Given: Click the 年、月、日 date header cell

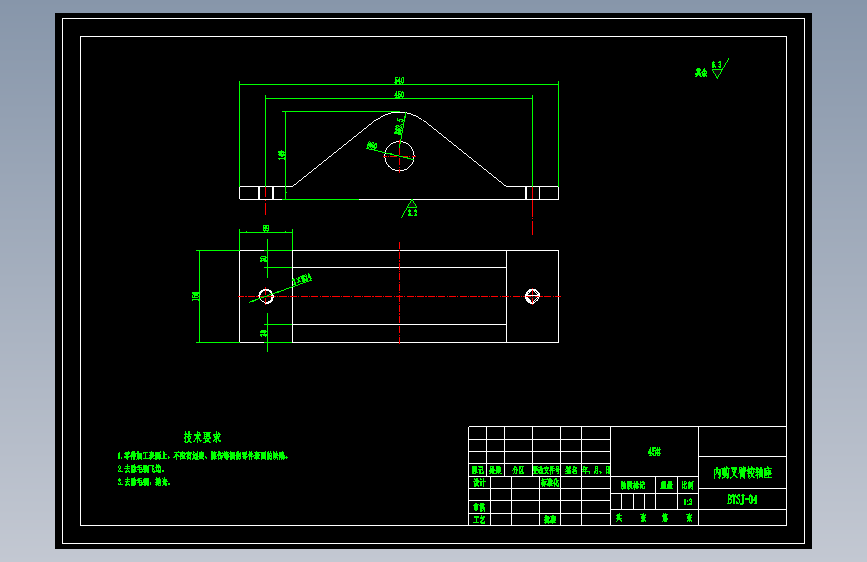Looking at the screenshot, I should coord(596,470).
